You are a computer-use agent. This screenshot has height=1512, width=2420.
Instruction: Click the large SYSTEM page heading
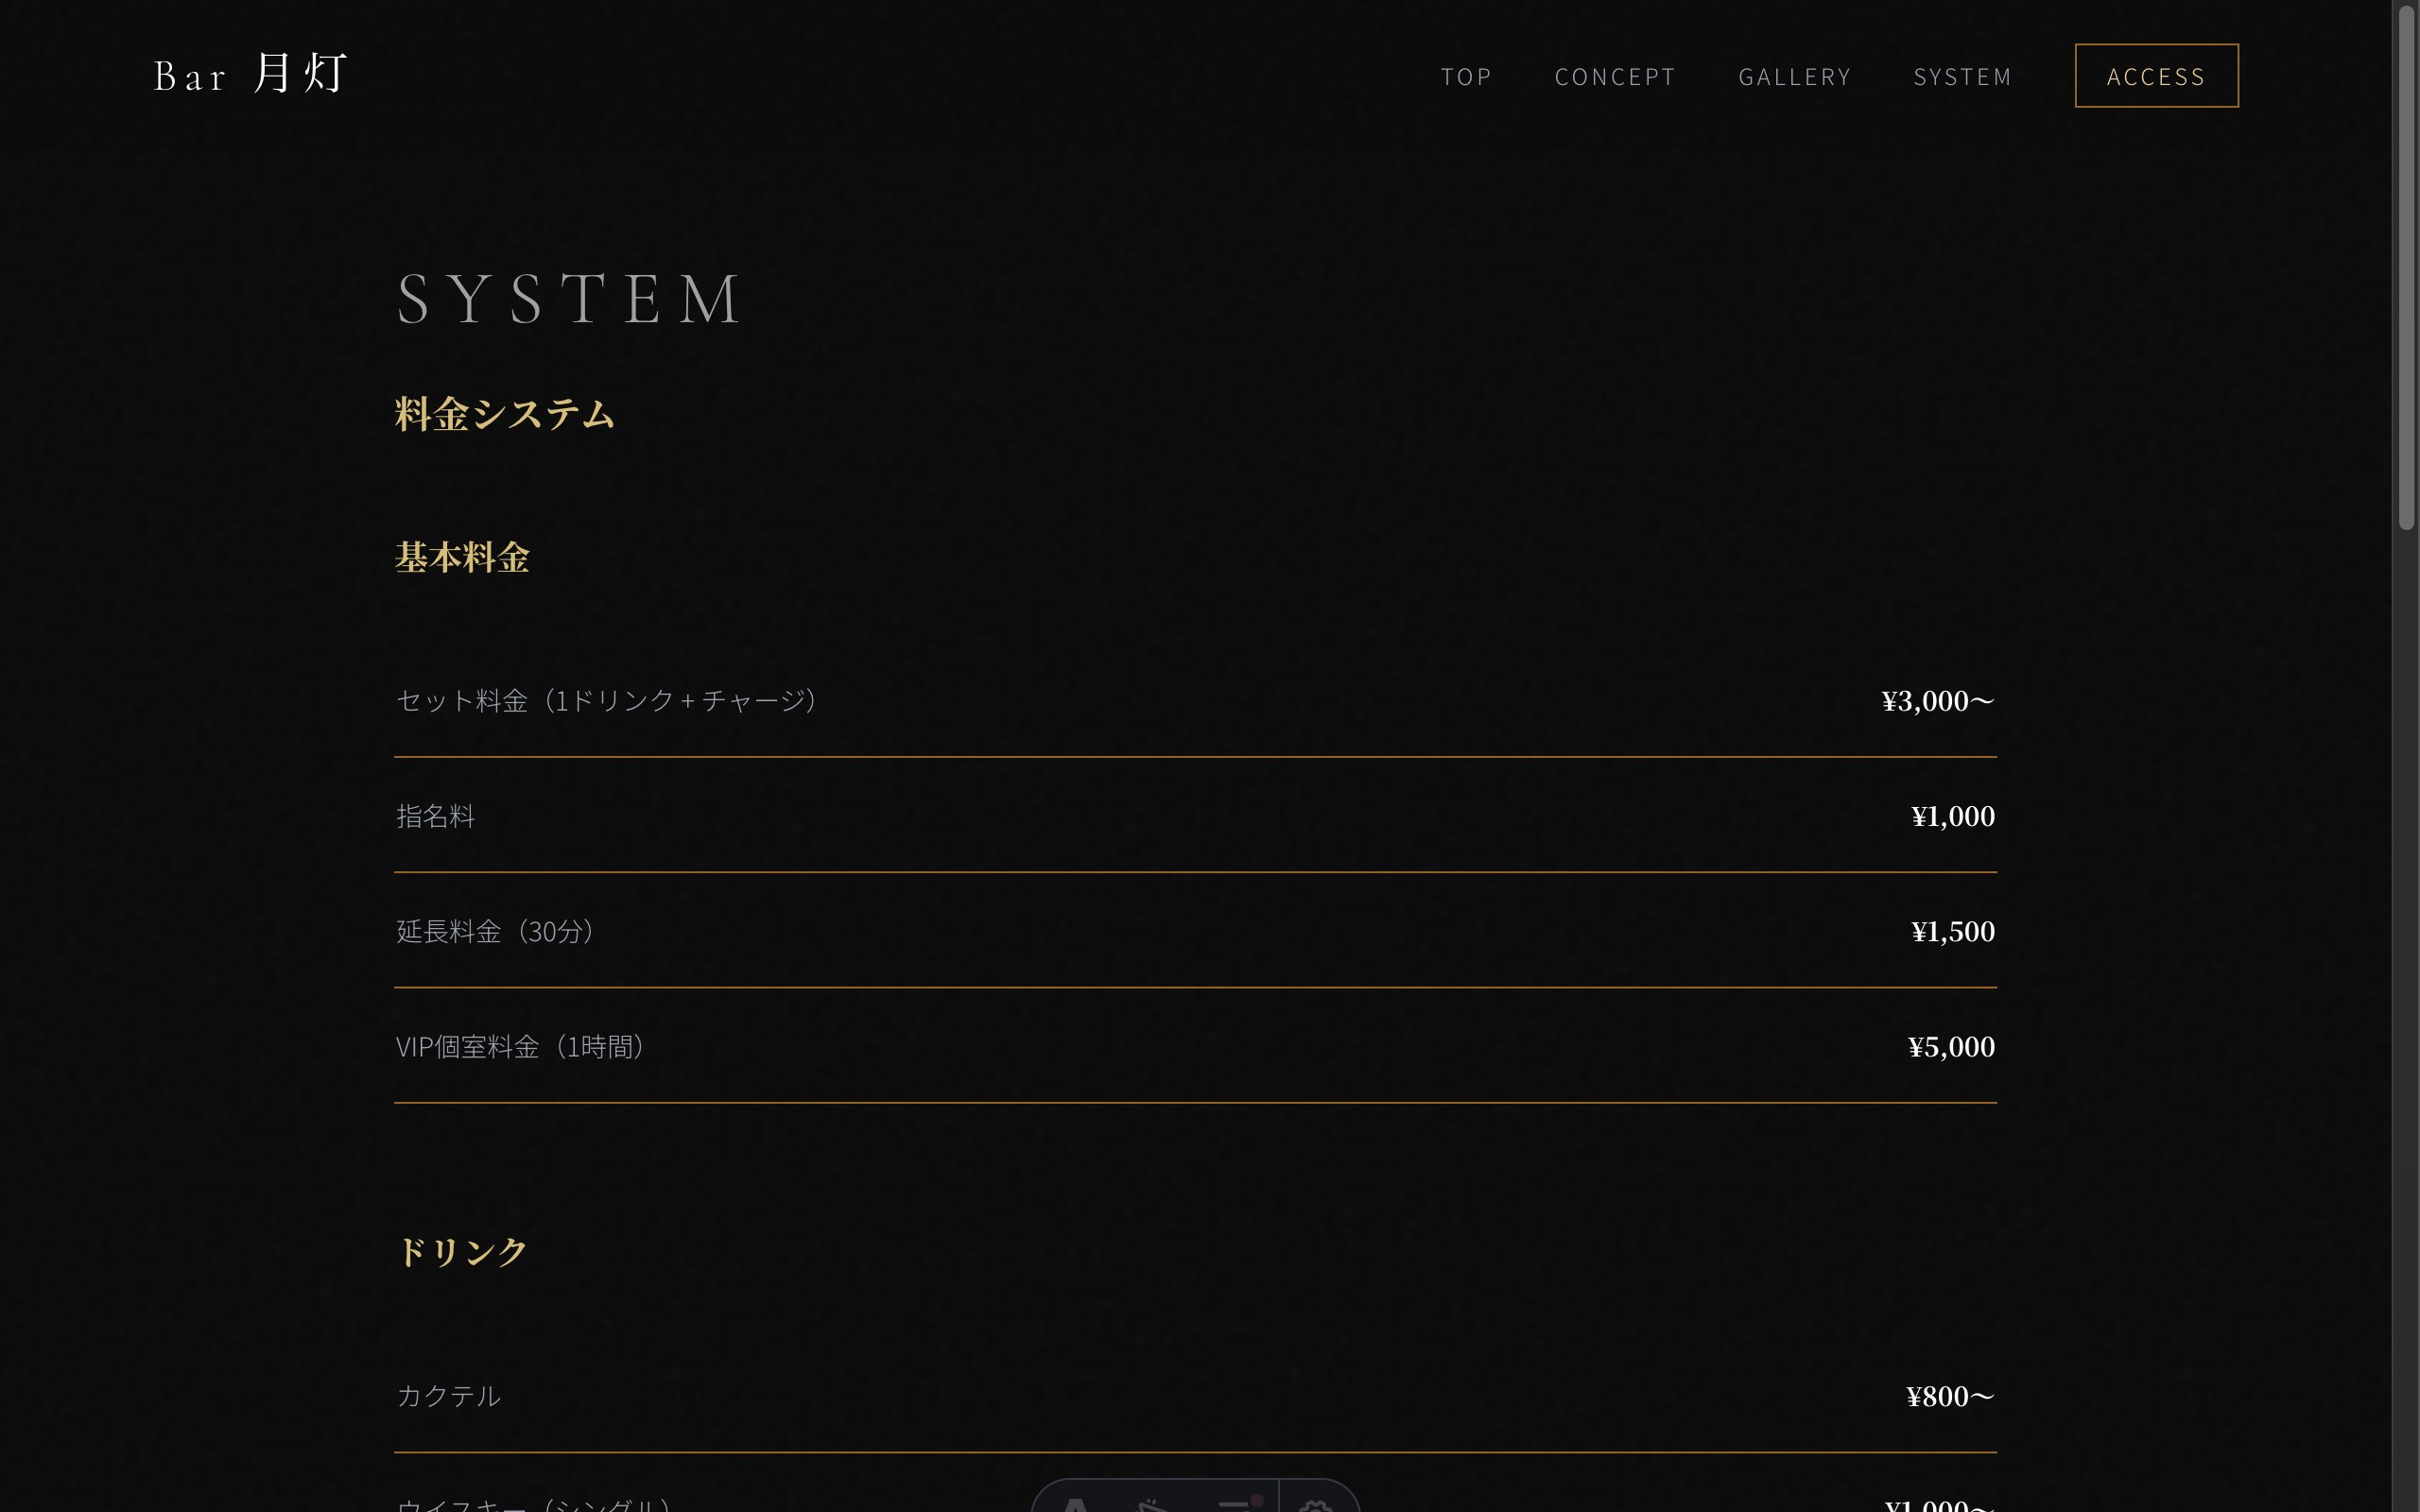570,299
